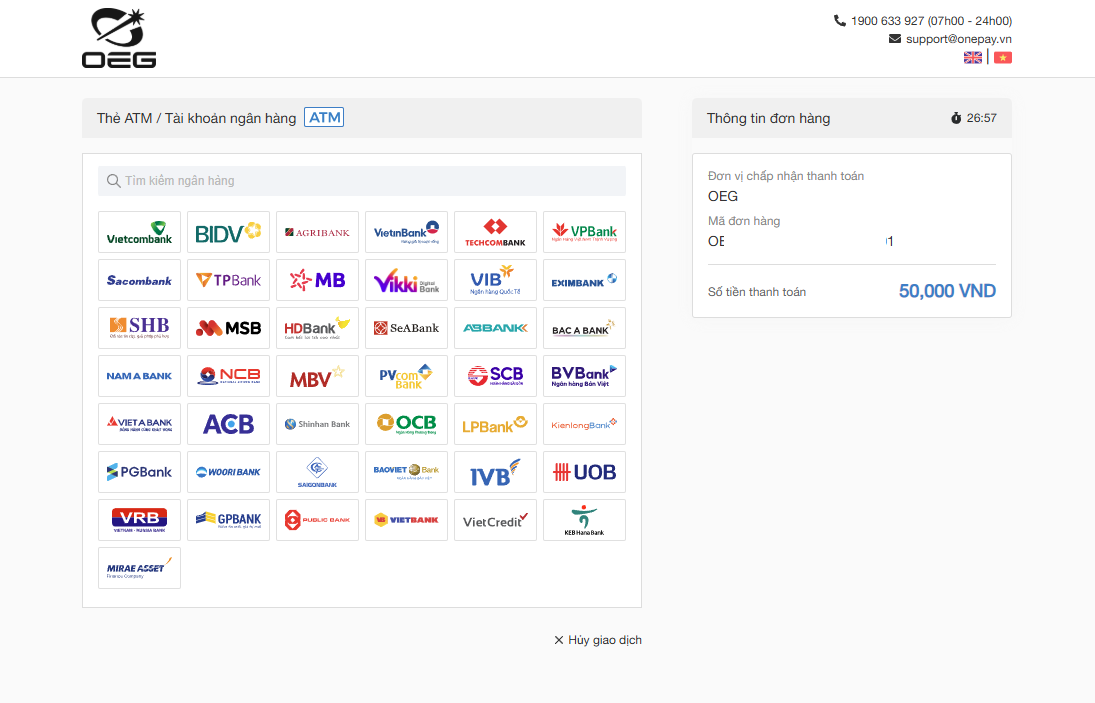Choose LPBank from the grid
This screenshot has height=703, width=1095.
click(x=496, y=424)
